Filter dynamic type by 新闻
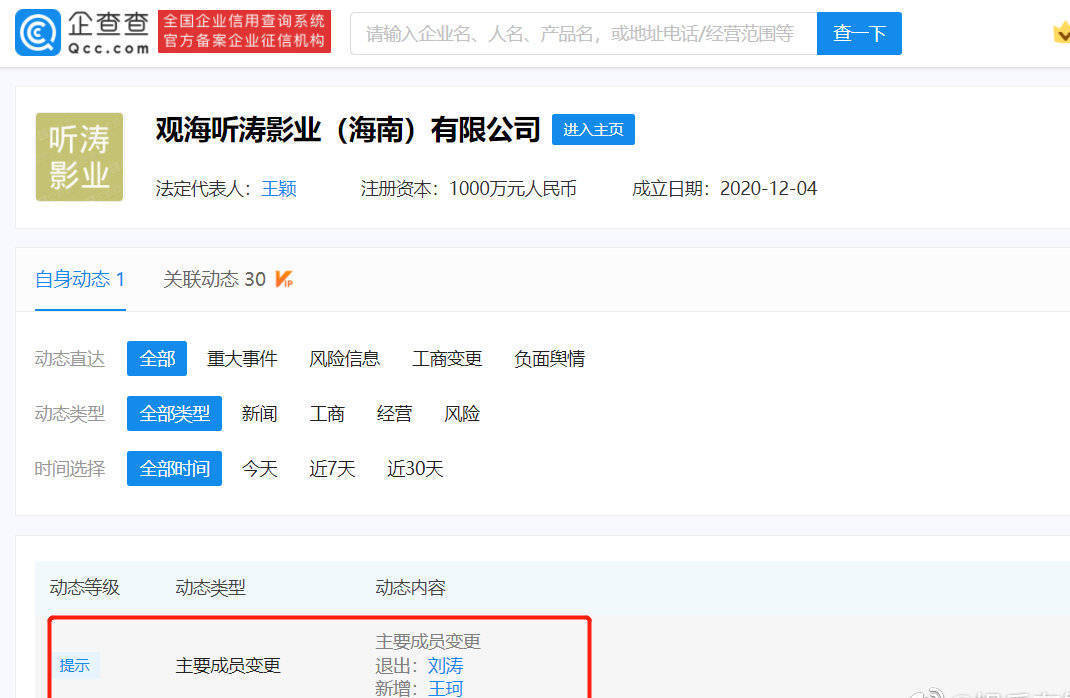 point(259,413)
